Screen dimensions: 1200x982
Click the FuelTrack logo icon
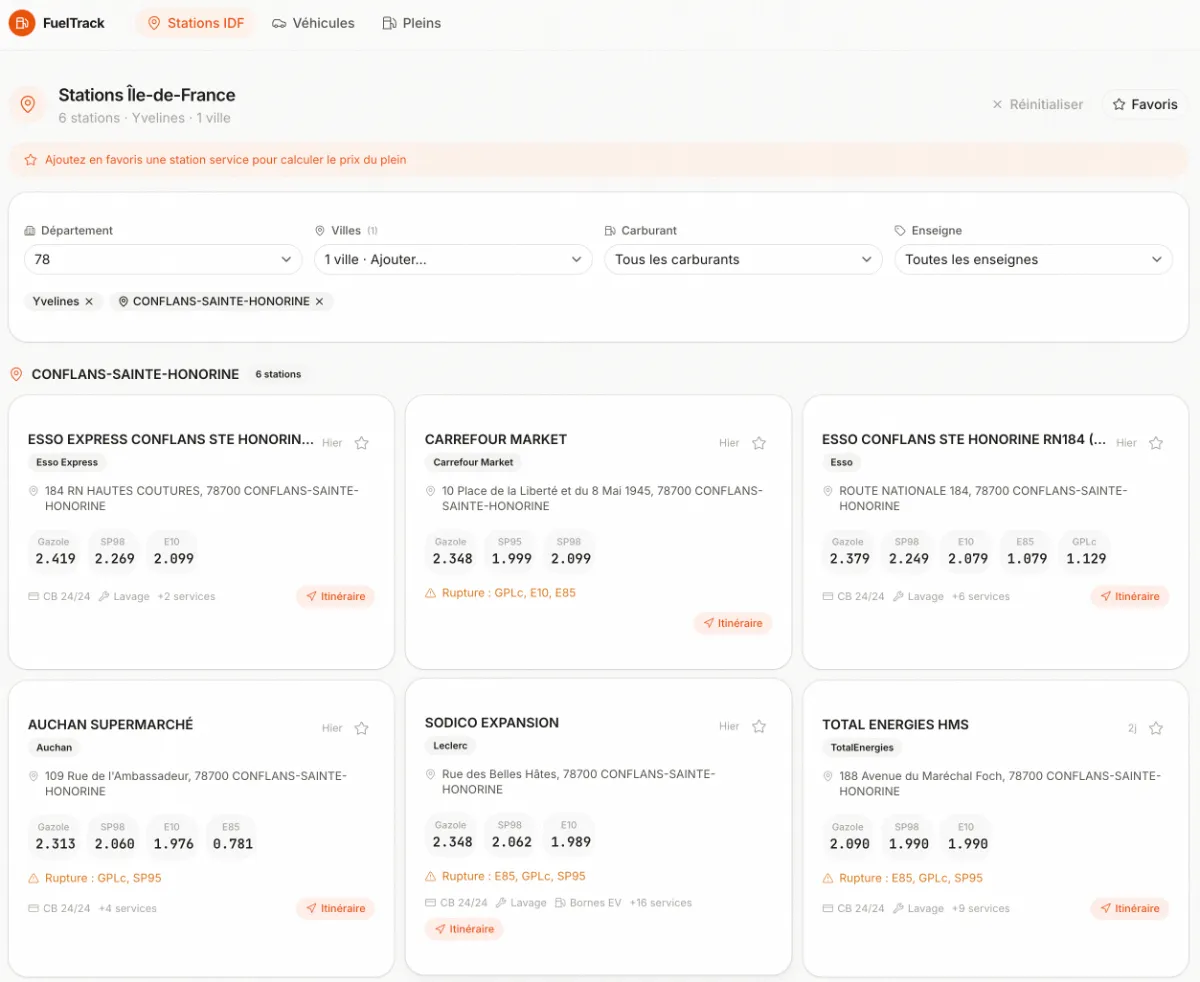(21, 22)
